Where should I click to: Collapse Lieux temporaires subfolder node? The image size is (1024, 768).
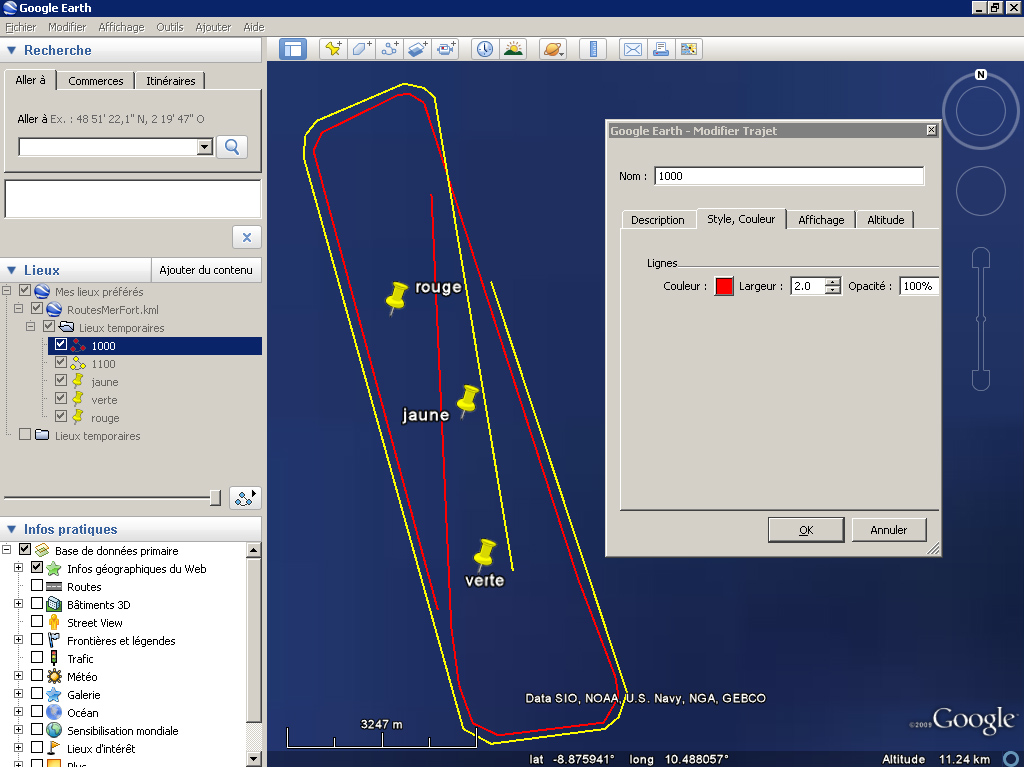pos(30,327)
